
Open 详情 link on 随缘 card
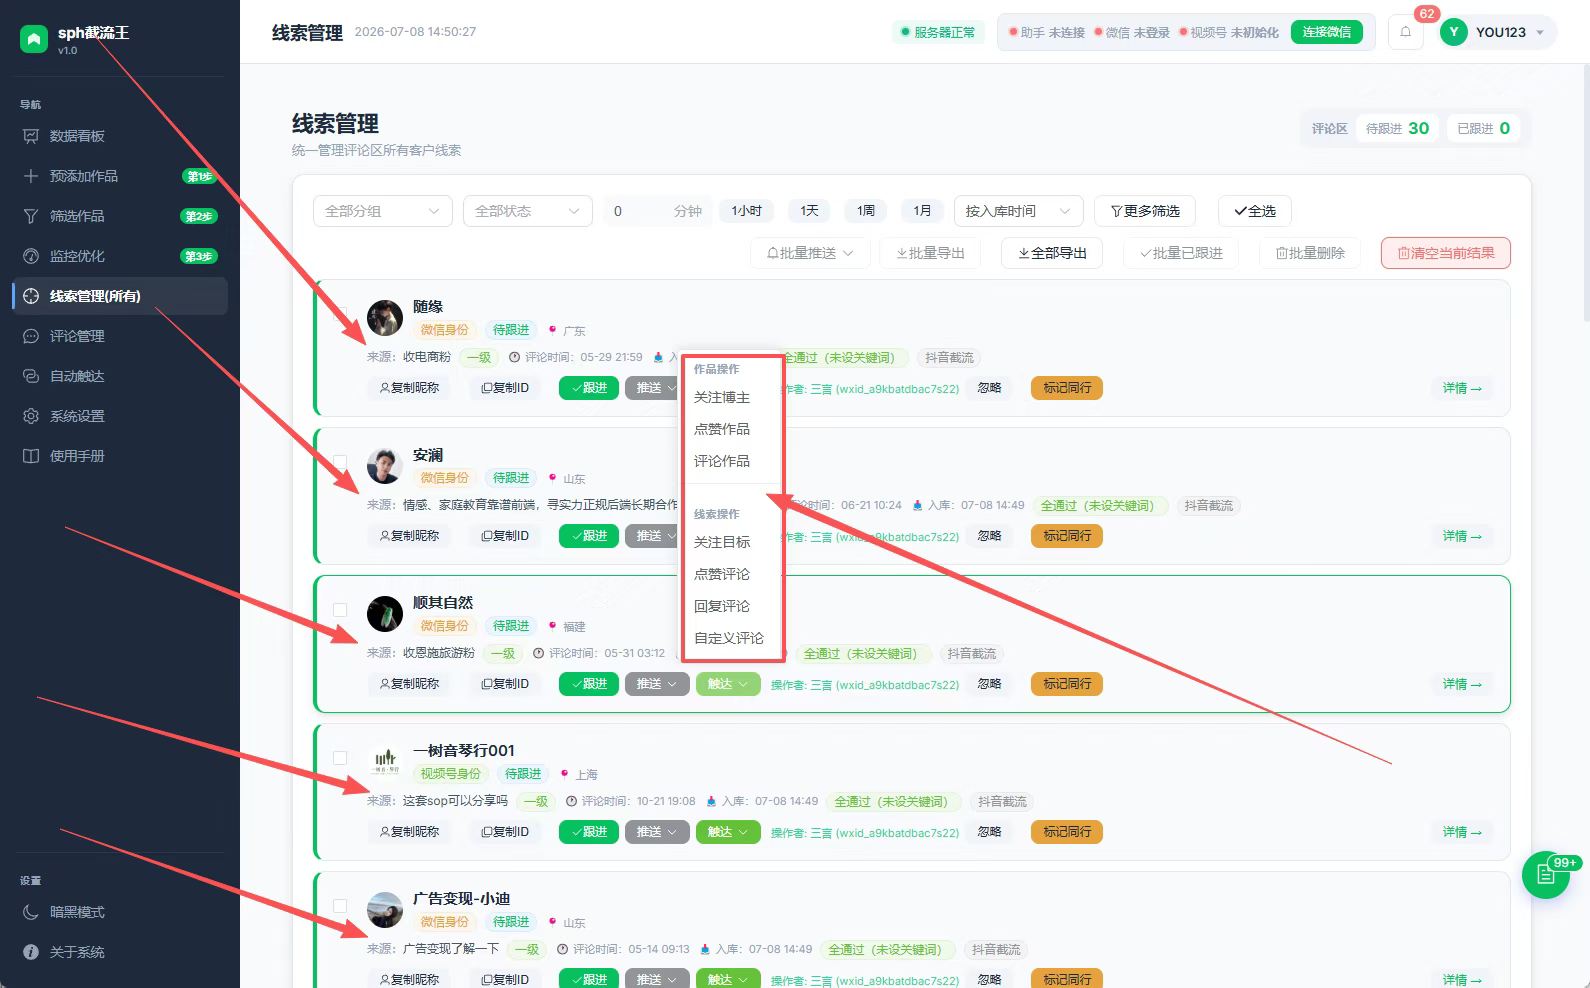[x=1462, y=388]
